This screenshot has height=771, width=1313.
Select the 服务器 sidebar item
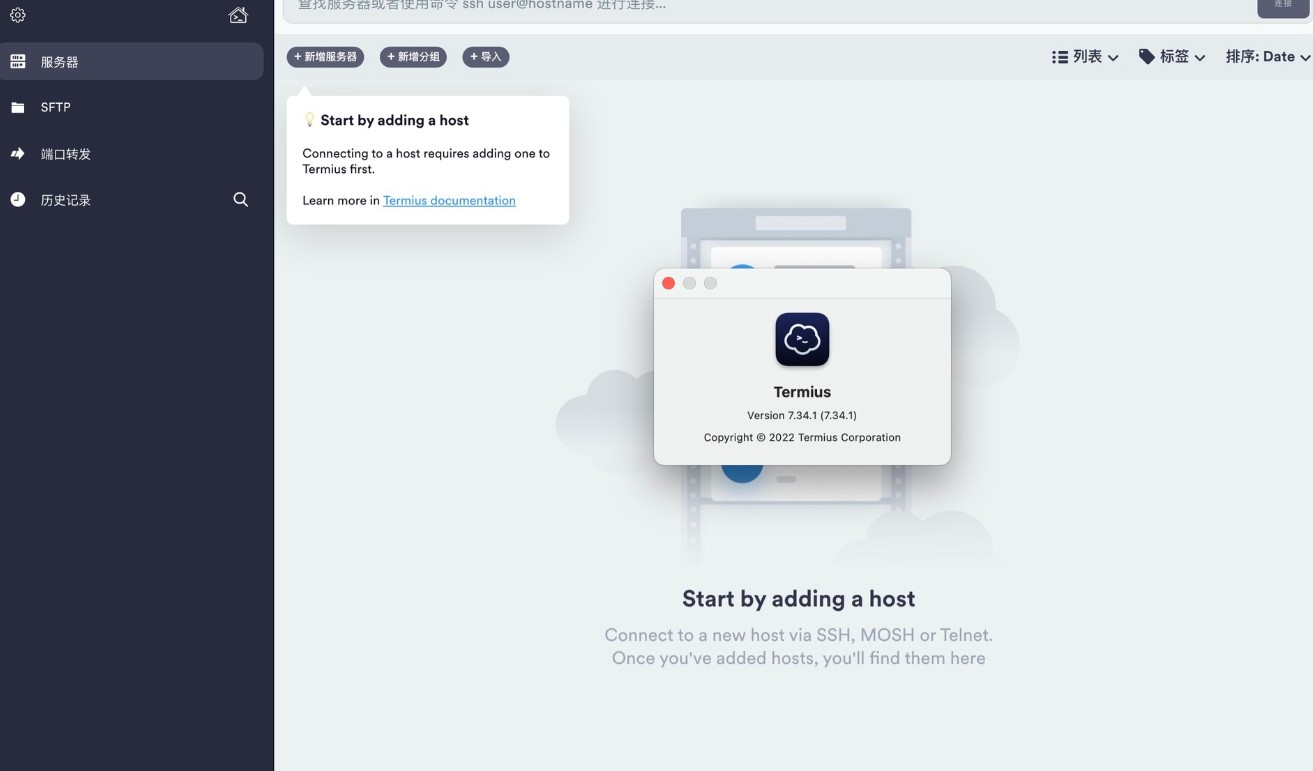tap(132, 61)
